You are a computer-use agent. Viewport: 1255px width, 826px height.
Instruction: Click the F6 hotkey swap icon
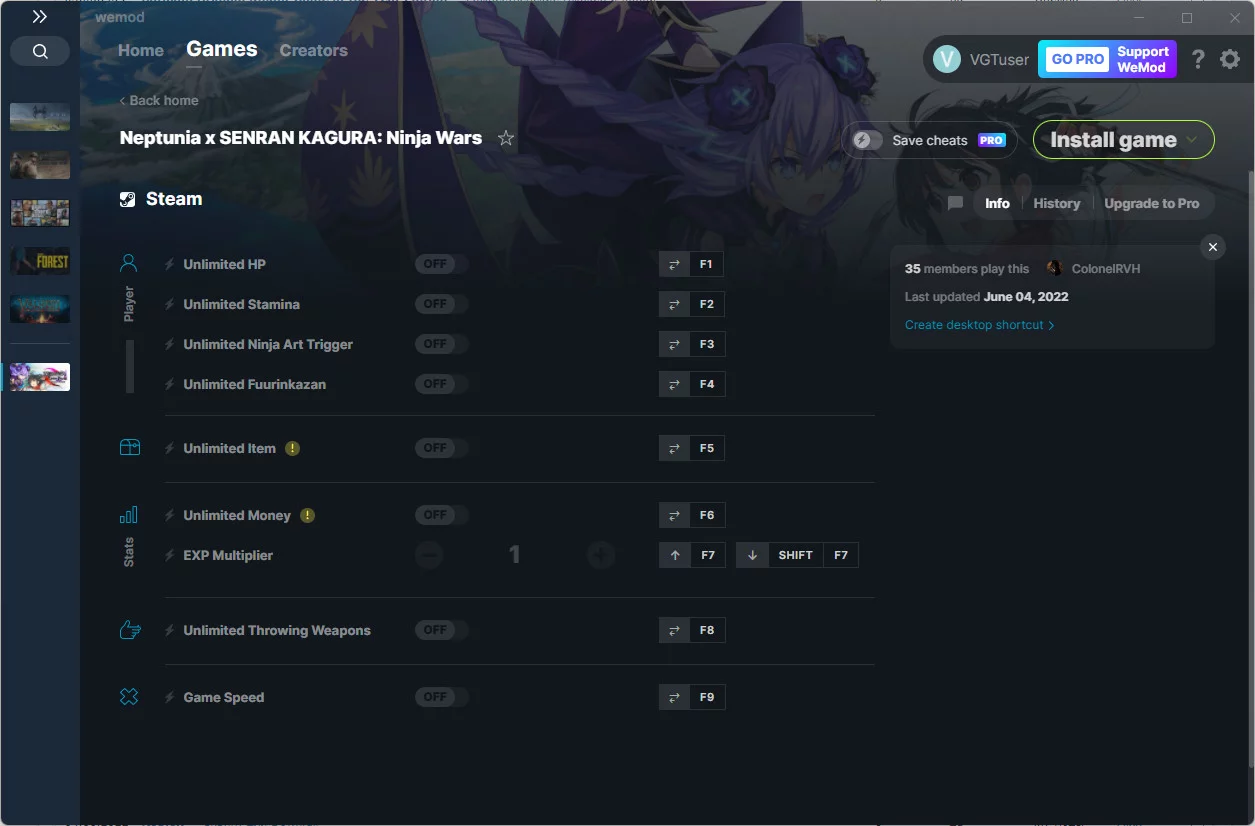pyautogui.click(x=674, y=515)
